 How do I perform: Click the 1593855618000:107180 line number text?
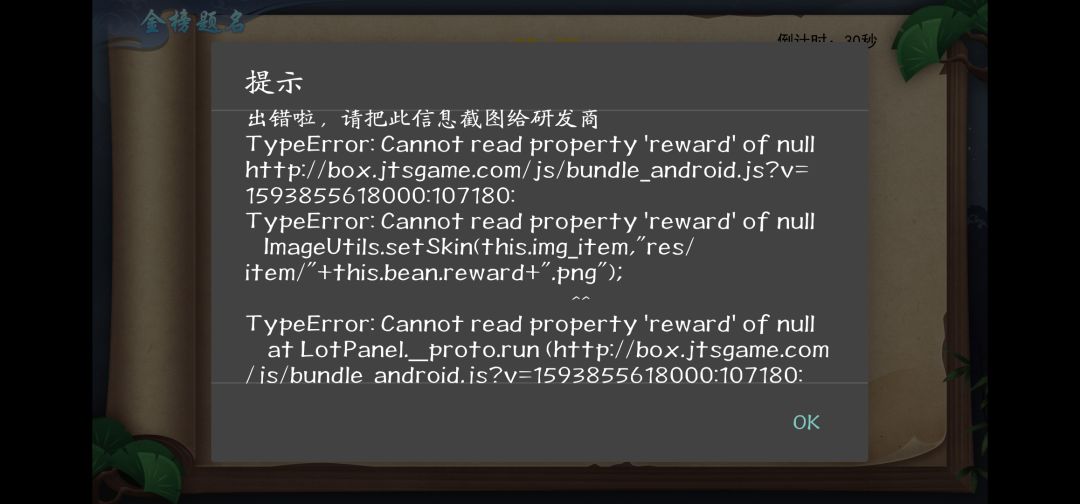(380, 196)
